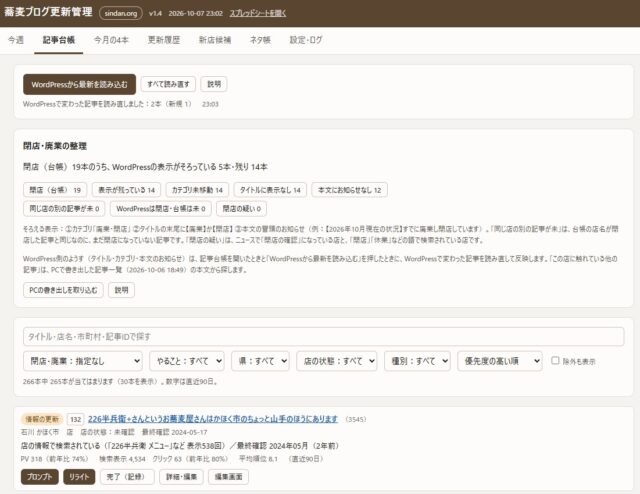Toggle the 除外も表示 checkbox
The image size is (640, 494).
(x=555, y=360)
